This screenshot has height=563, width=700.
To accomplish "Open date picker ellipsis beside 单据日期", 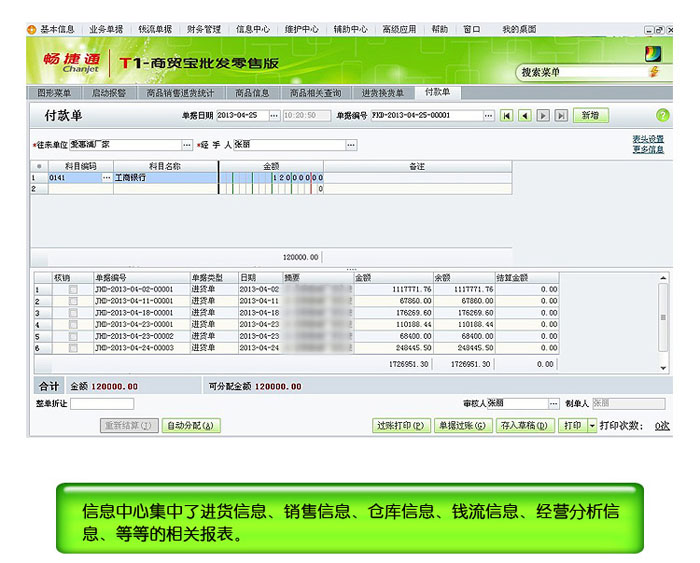I will (274, 115).
